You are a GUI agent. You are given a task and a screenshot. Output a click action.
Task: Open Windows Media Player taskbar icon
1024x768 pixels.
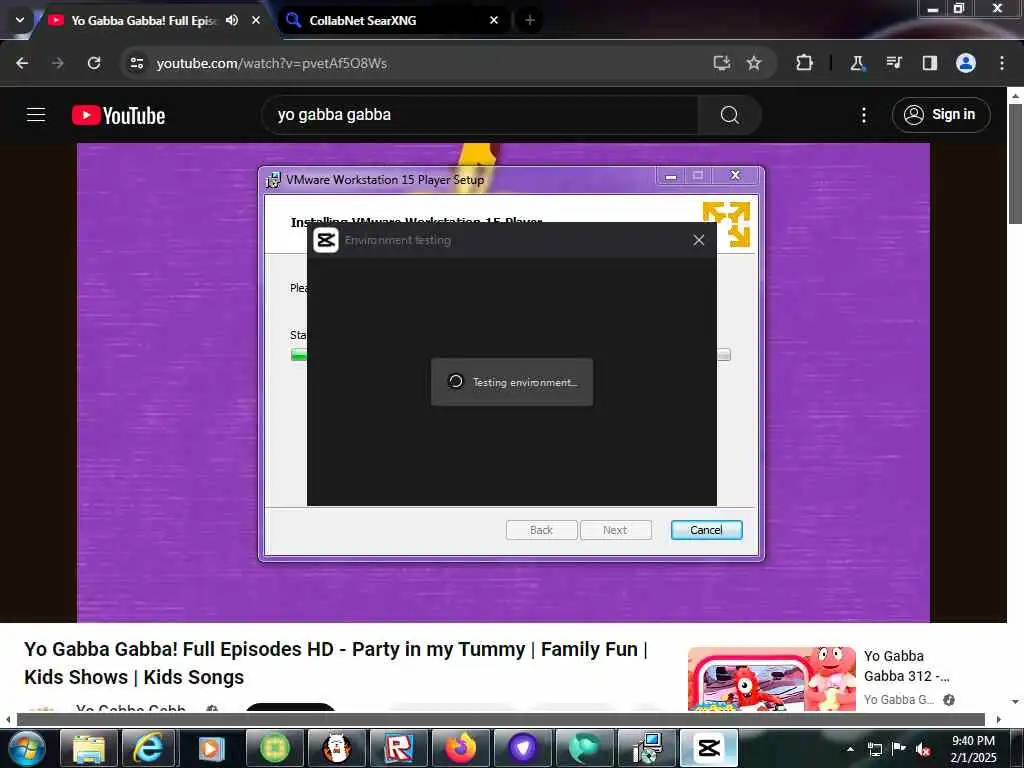pos(210,748)
